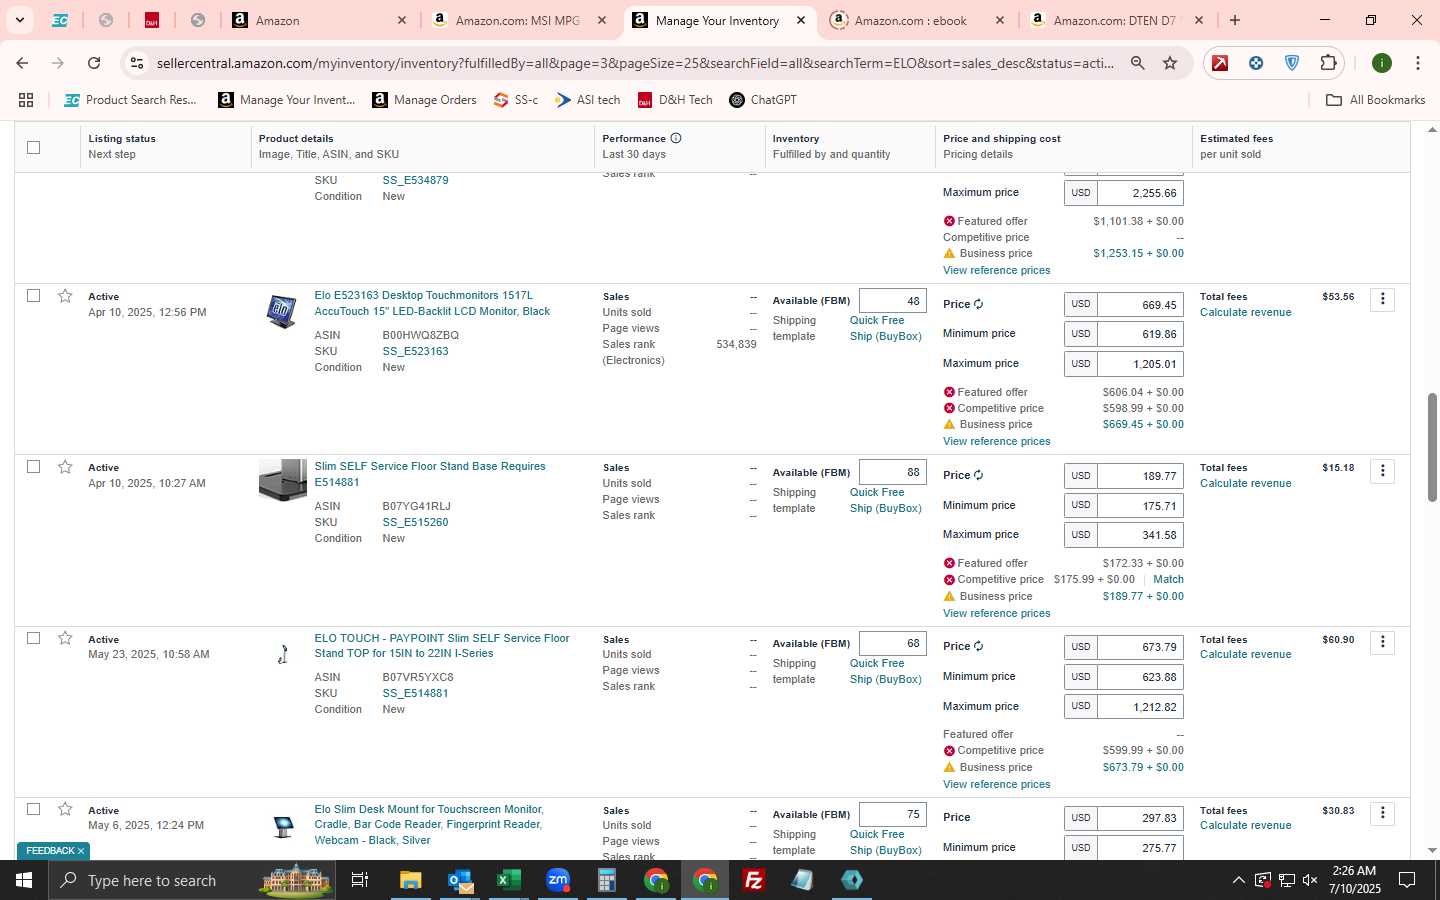Screen dimensions: 1440x900
Task: Edit the price field showing 669.45
Action: pos(1140,305)
